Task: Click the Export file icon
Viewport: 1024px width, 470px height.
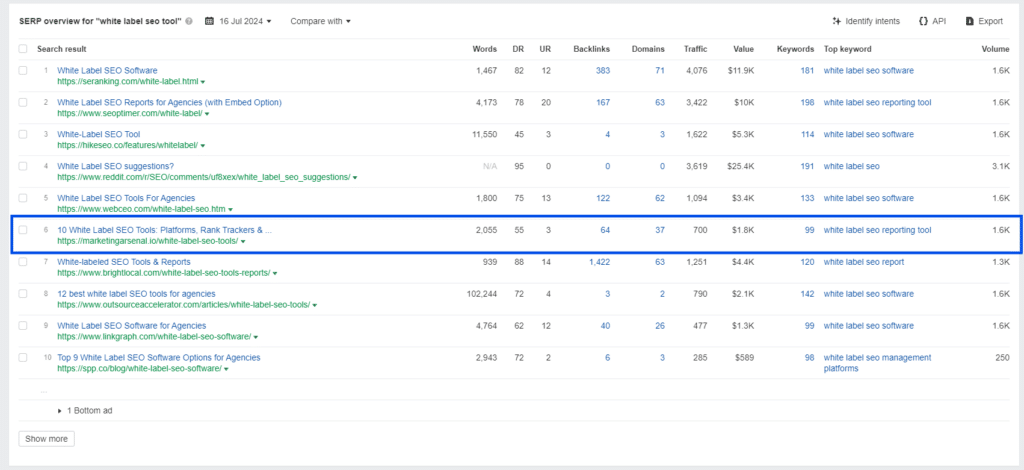Action: (970, 21)
